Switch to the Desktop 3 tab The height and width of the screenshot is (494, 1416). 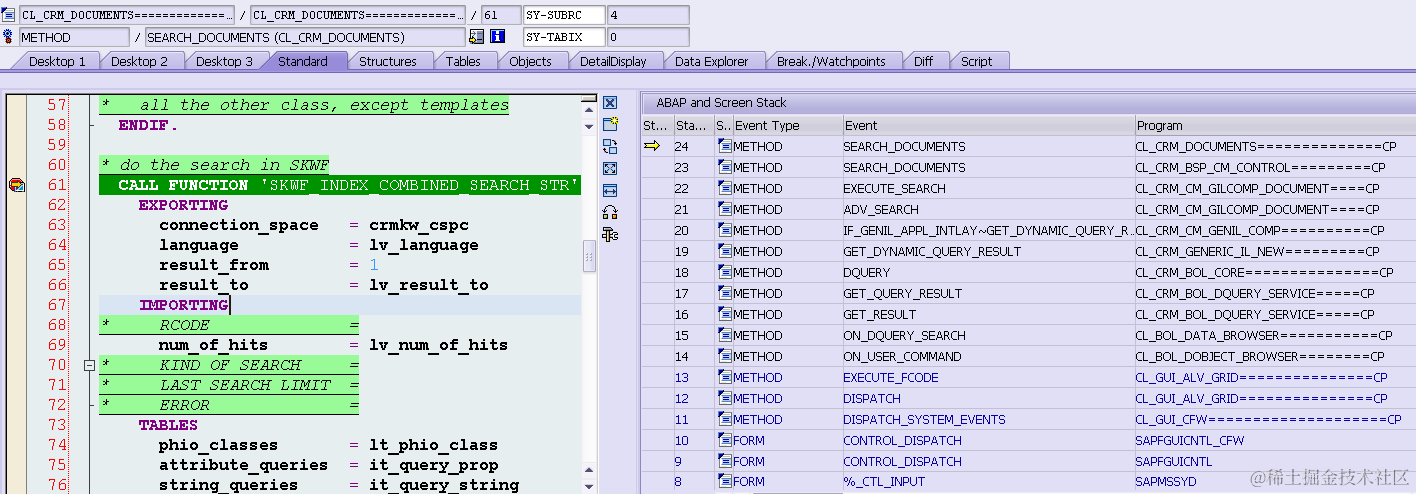[x=223, y=61]
